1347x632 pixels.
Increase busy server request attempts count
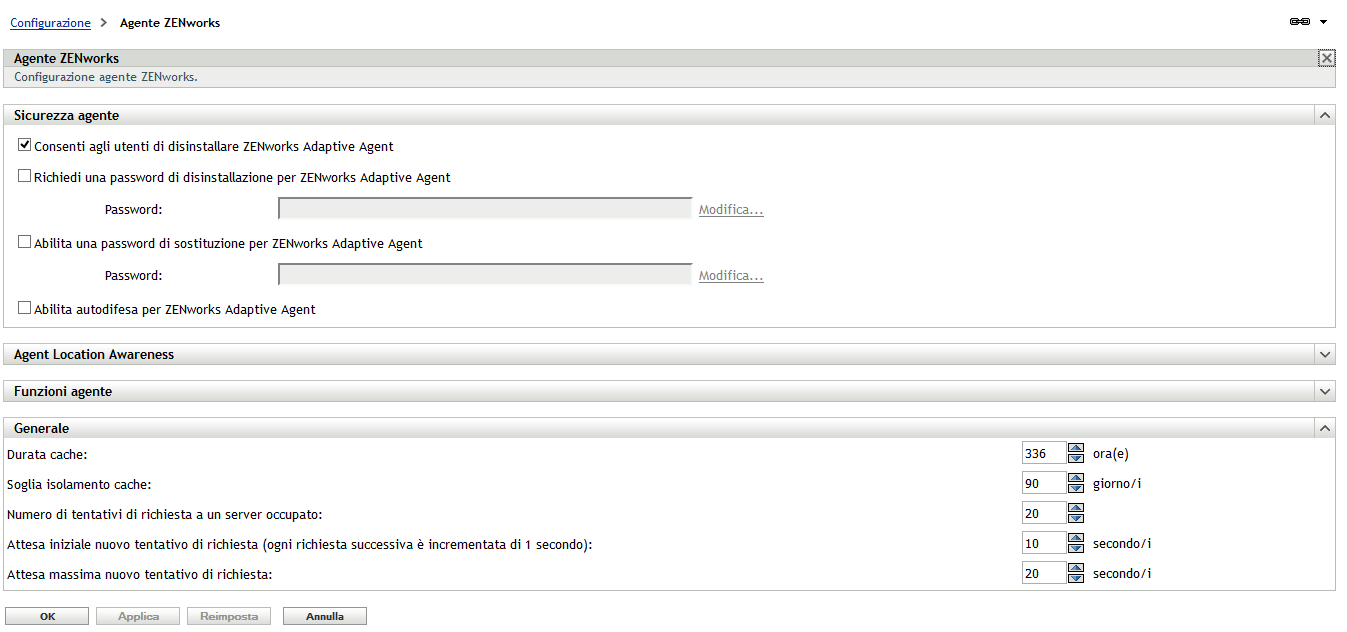(x=1076, y=508)
